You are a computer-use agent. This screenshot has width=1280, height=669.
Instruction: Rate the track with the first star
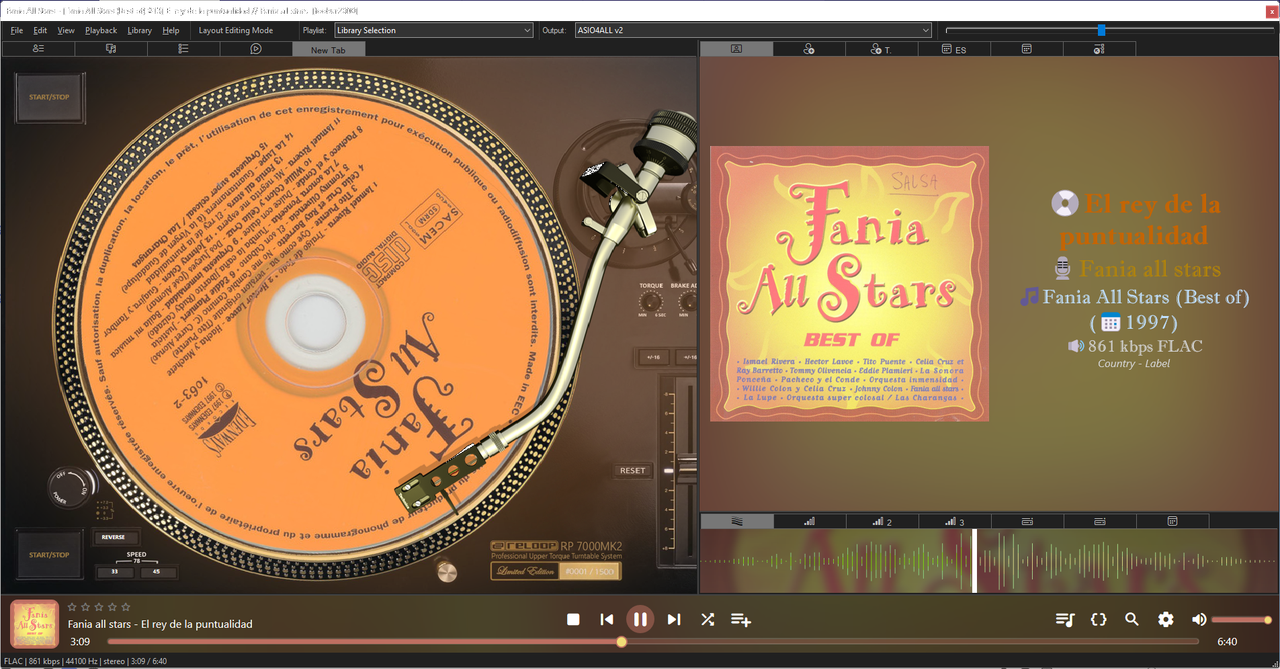(x=73, y=607)
